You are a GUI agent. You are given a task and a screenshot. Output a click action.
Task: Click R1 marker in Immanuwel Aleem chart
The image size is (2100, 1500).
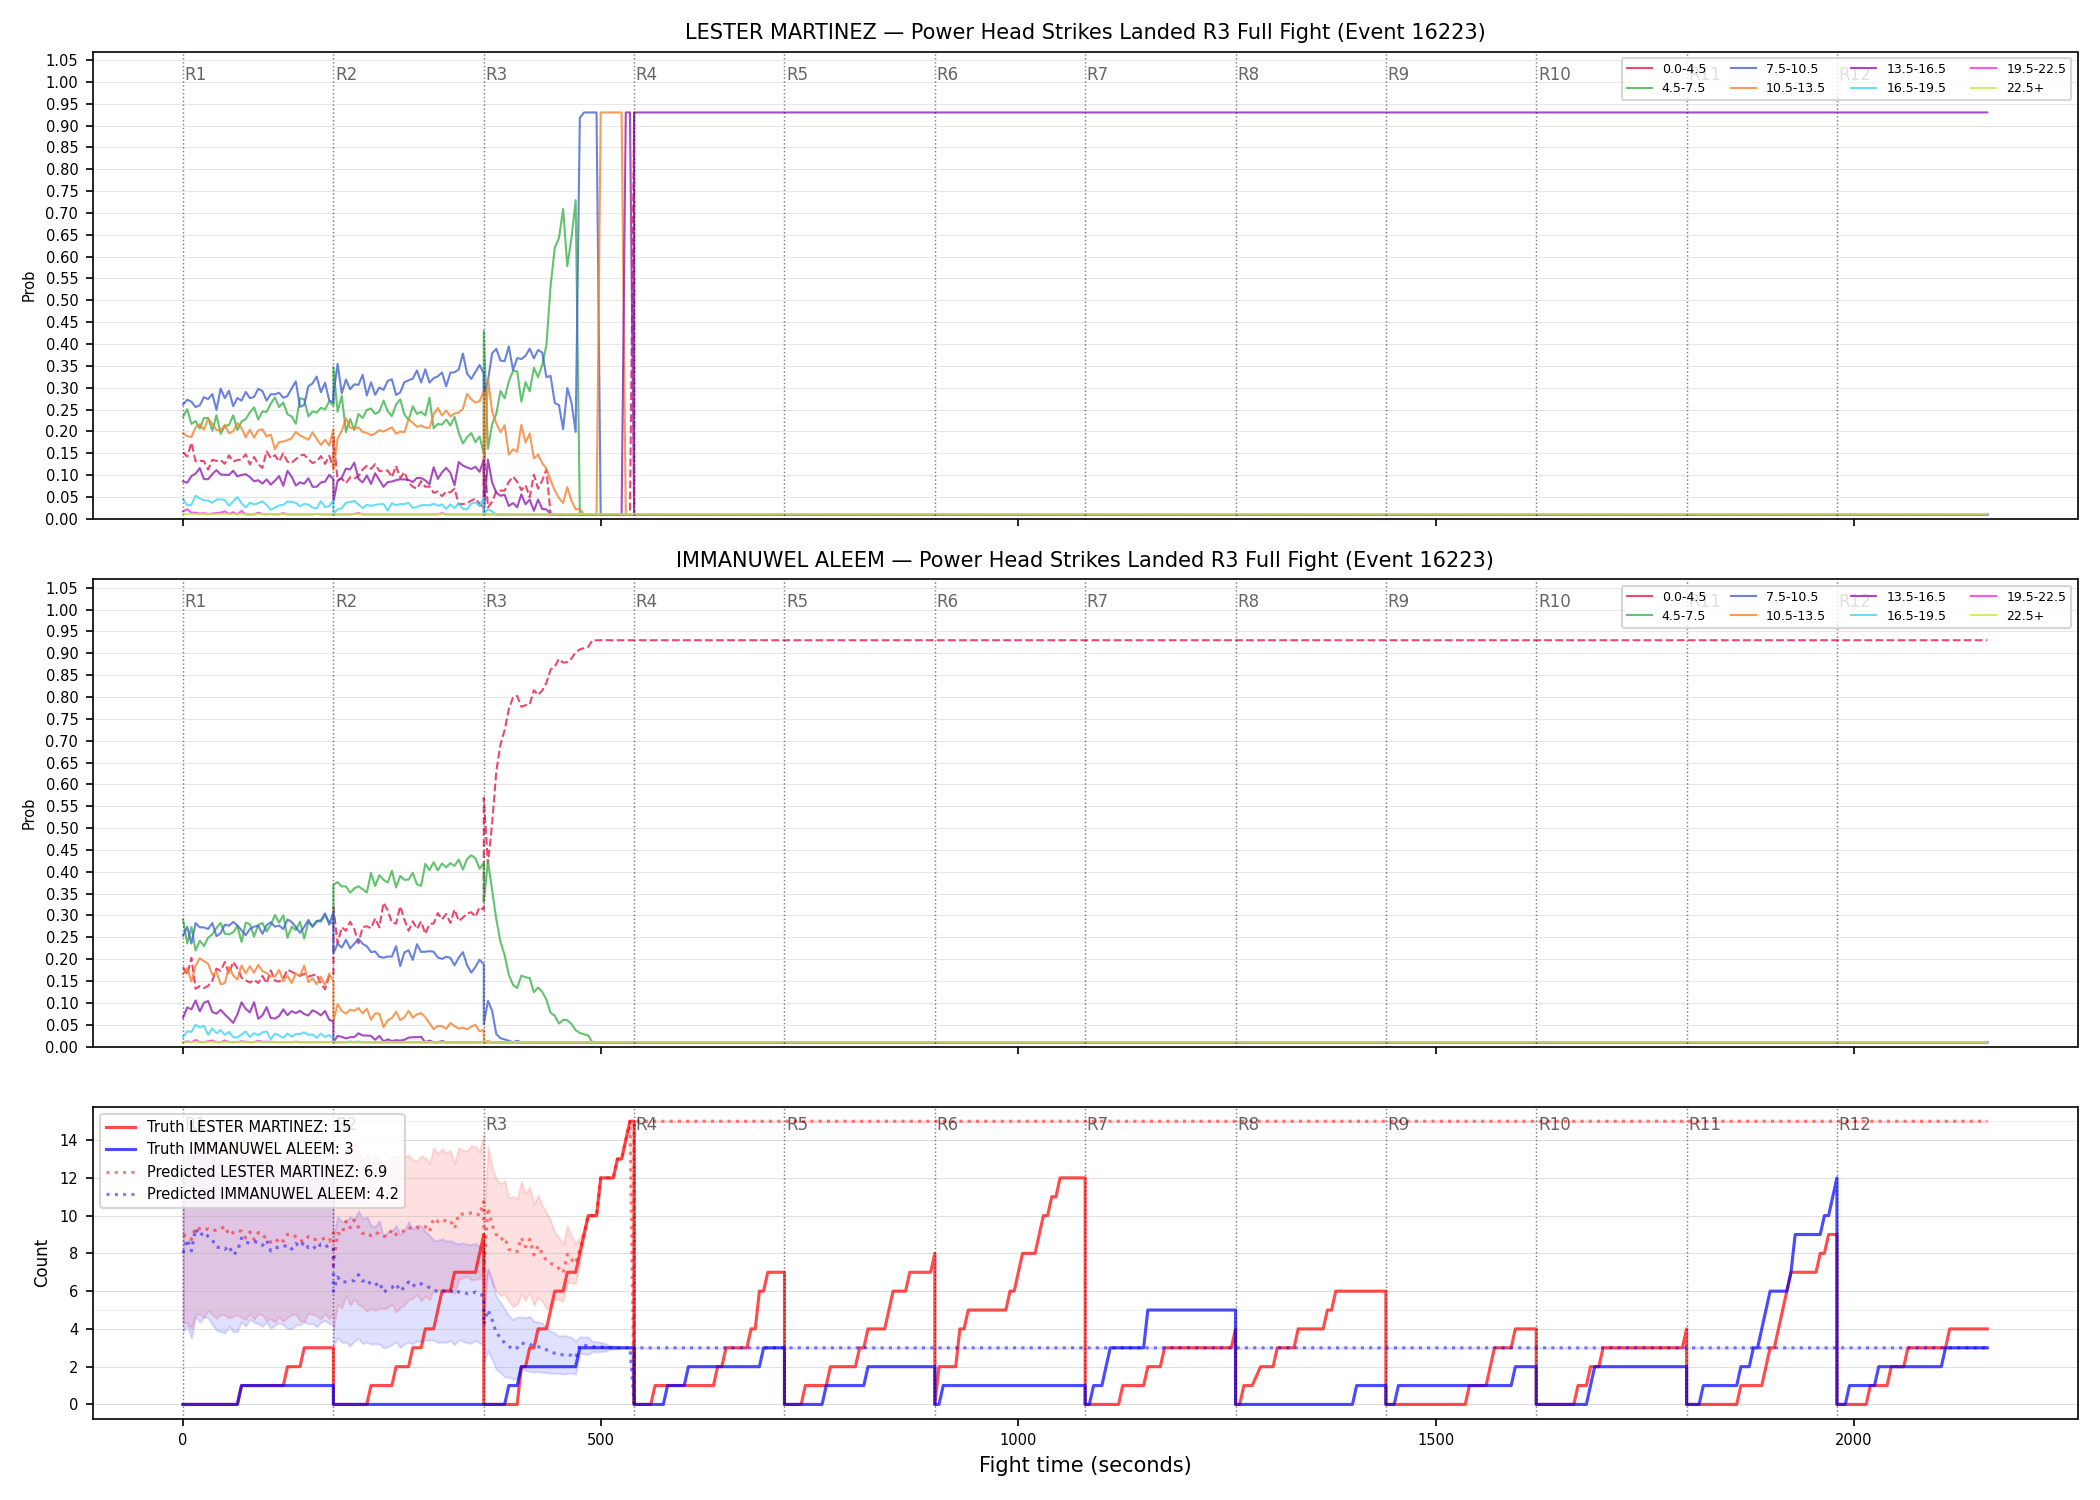(195, 601)
